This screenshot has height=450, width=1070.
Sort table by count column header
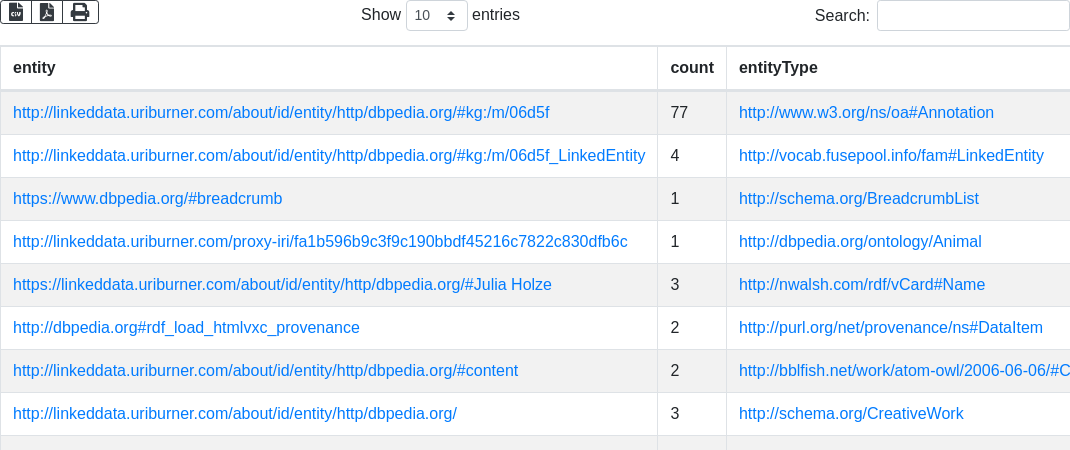[x=691, y=68]
